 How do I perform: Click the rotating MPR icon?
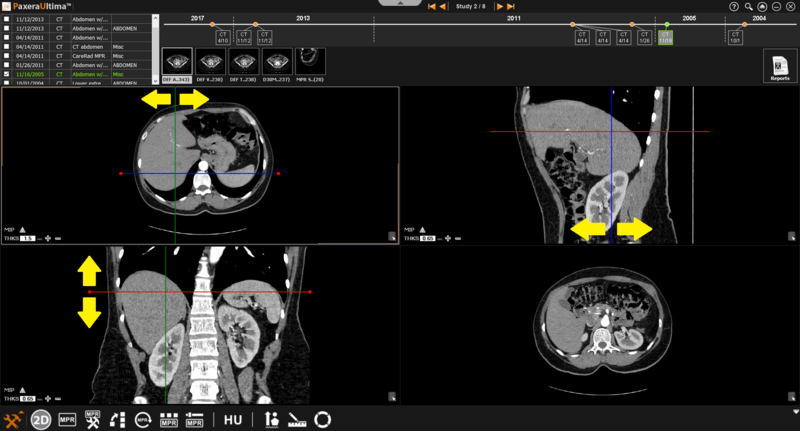[143, 420]
